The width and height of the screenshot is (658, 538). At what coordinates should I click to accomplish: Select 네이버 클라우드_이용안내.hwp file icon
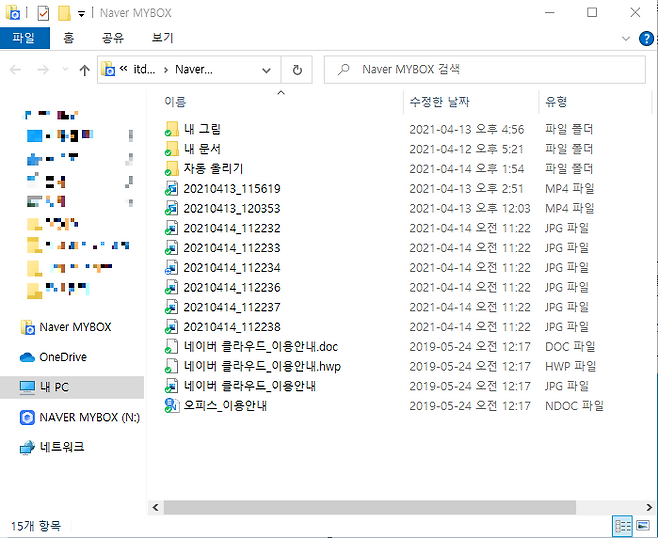pyautogui.click(x=171, y=366)
